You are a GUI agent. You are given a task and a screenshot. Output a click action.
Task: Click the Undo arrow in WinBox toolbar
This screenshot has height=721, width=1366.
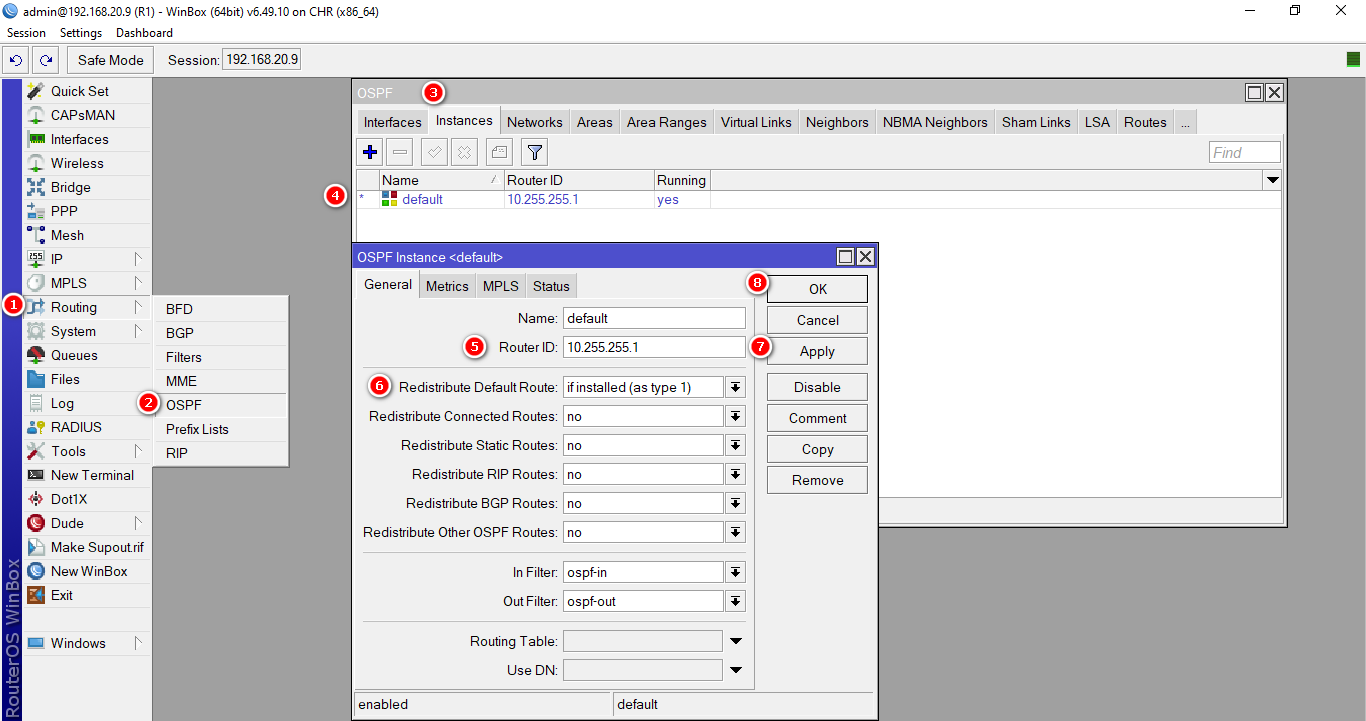(x=17, y=60)
